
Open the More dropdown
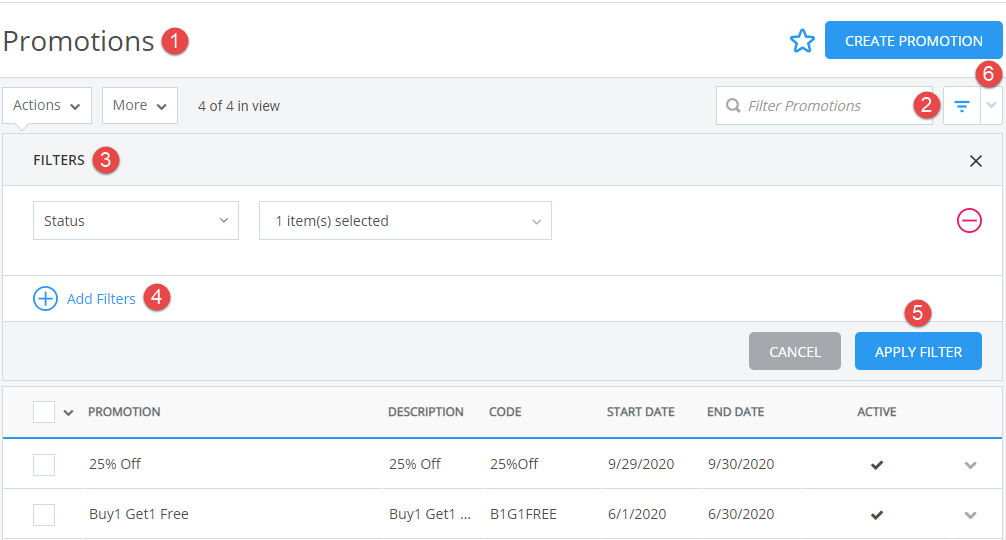click(140, 105)
